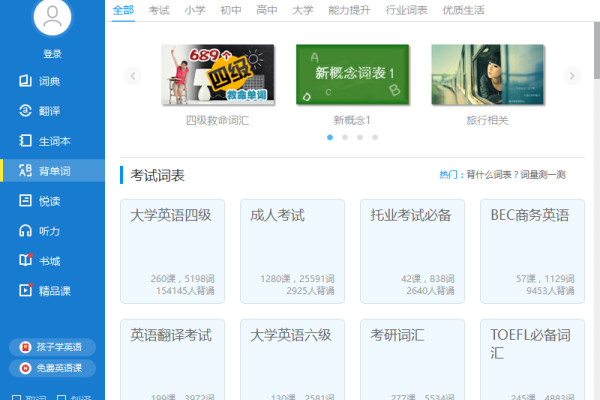This screenshot has width=600, height=400.
Task: Click the 免费英语课 promo button
Action: click(52, 368)
